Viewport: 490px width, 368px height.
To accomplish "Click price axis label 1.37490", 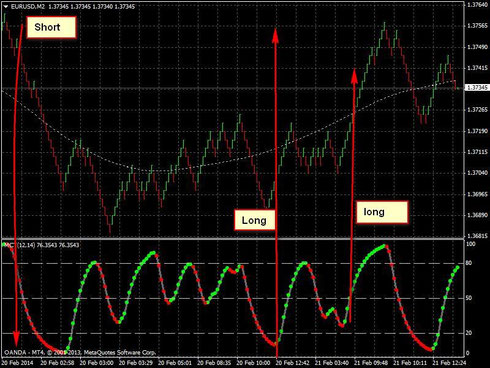I will point(477,47).
